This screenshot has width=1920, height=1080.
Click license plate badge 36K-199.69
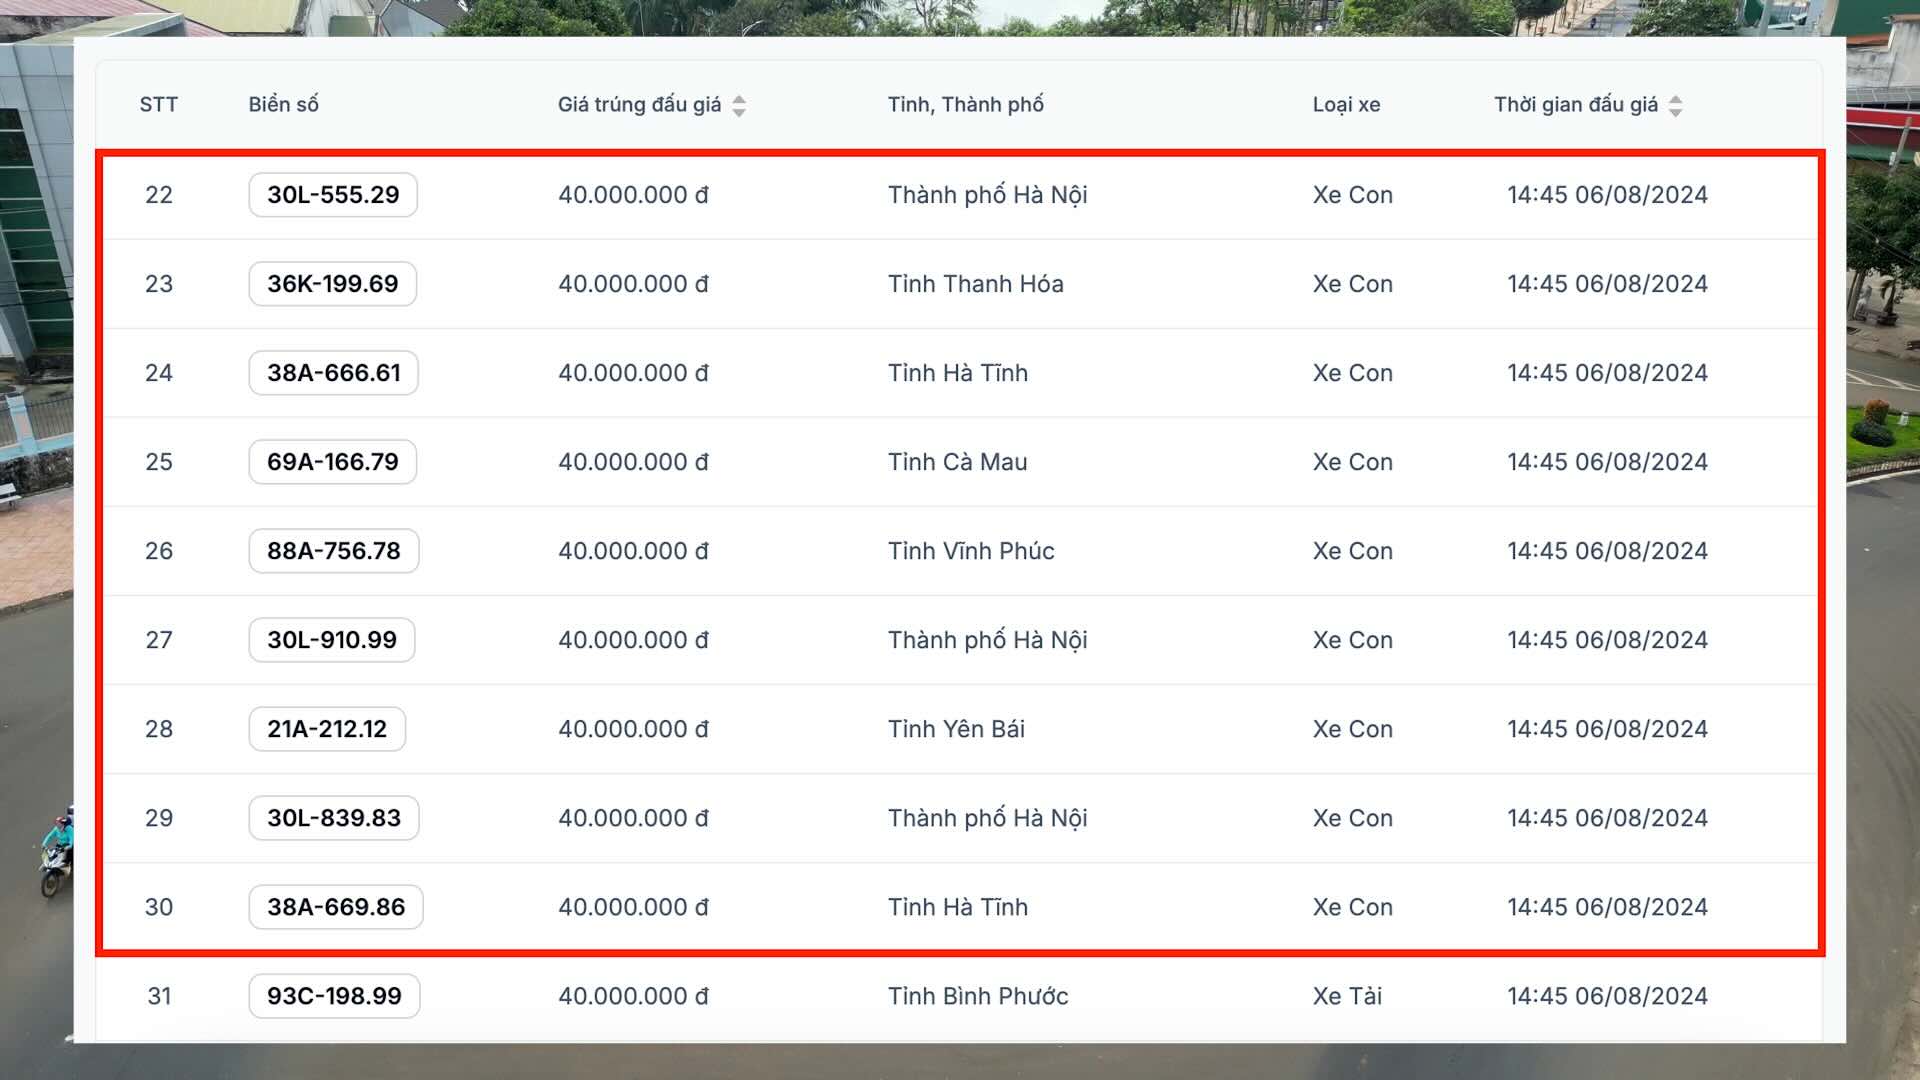point(332,284)
